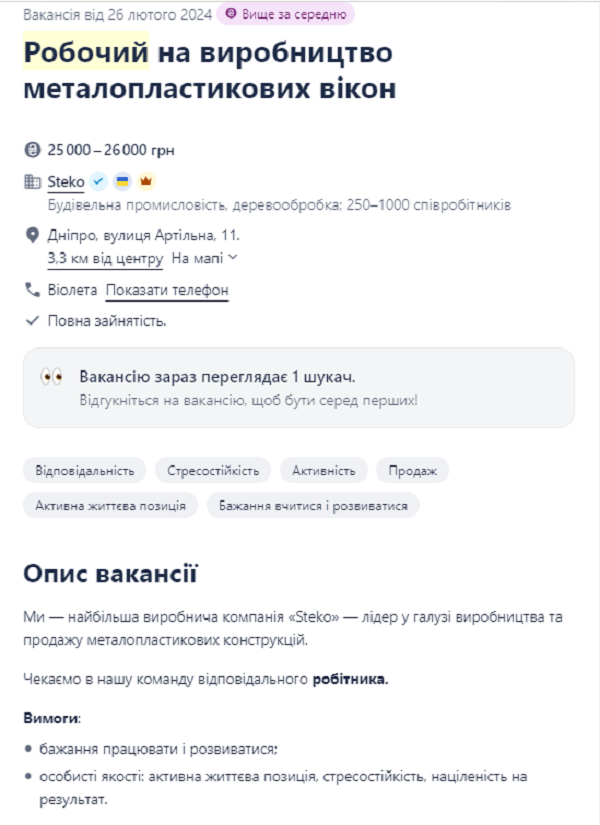Click the location pin icon
The image size is (600, 825).
click(32, 236)
